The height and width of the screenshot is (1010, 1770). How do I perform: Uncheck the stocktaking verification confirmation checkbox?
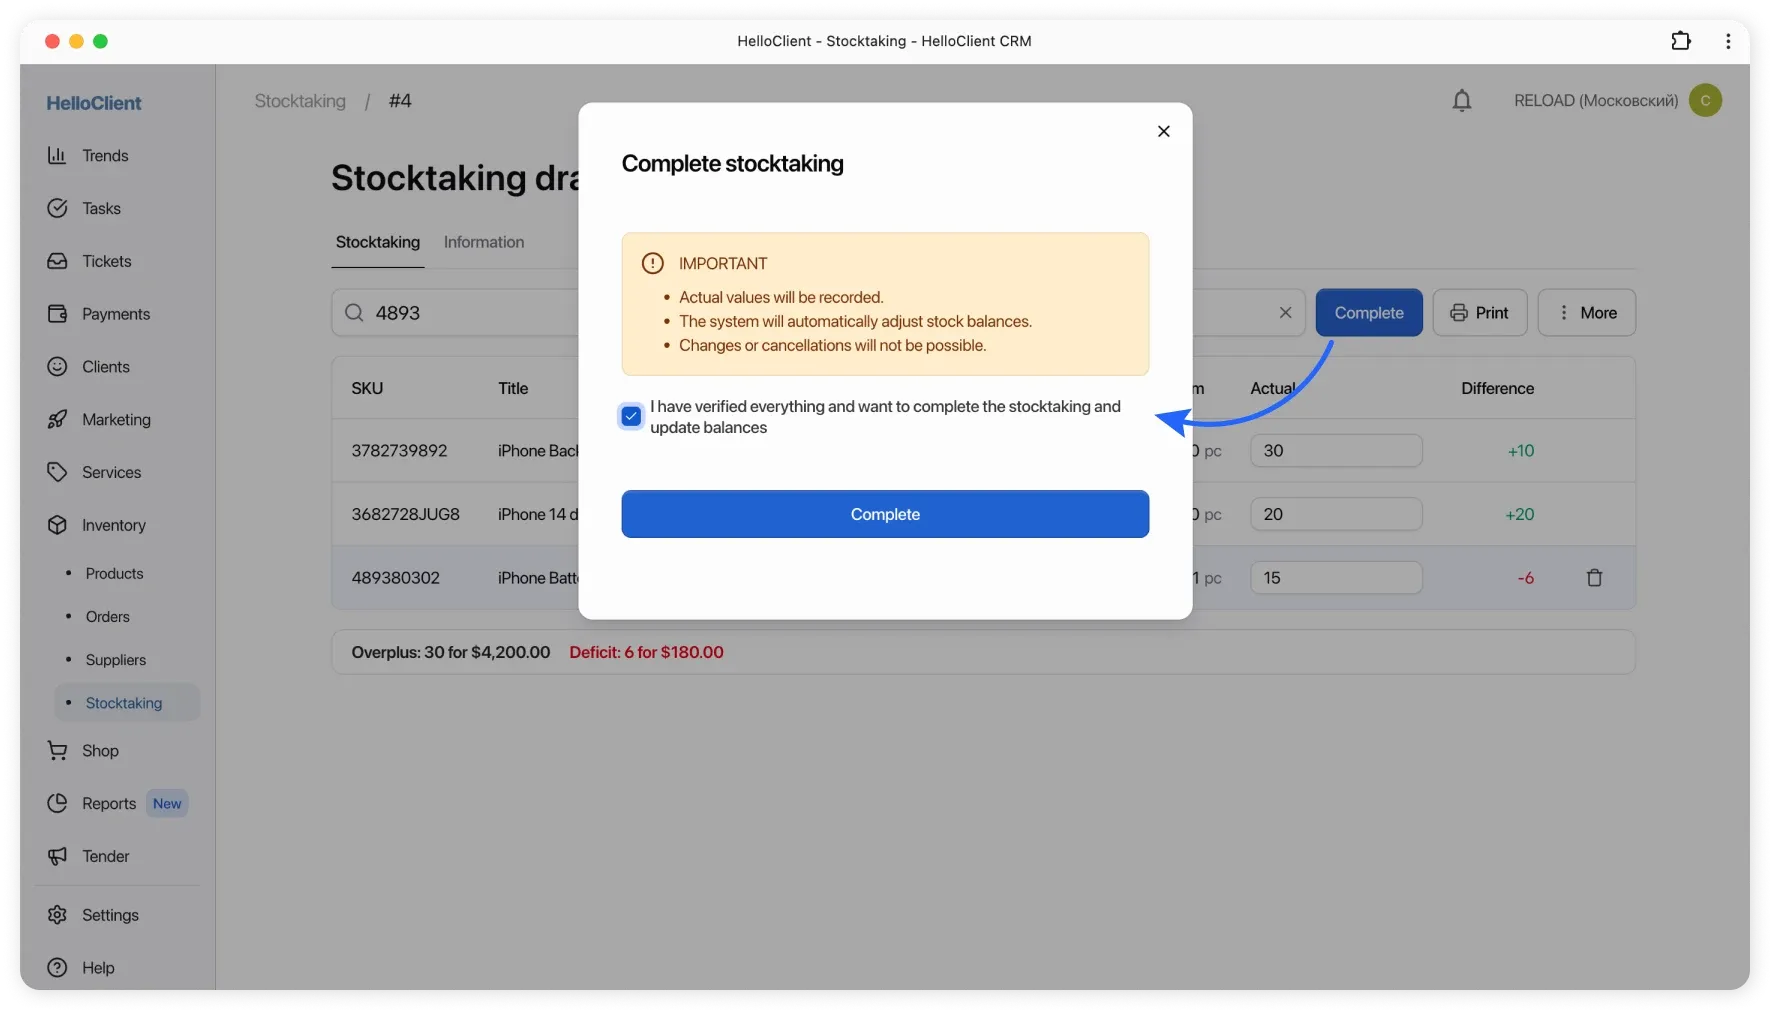point(630,416)
